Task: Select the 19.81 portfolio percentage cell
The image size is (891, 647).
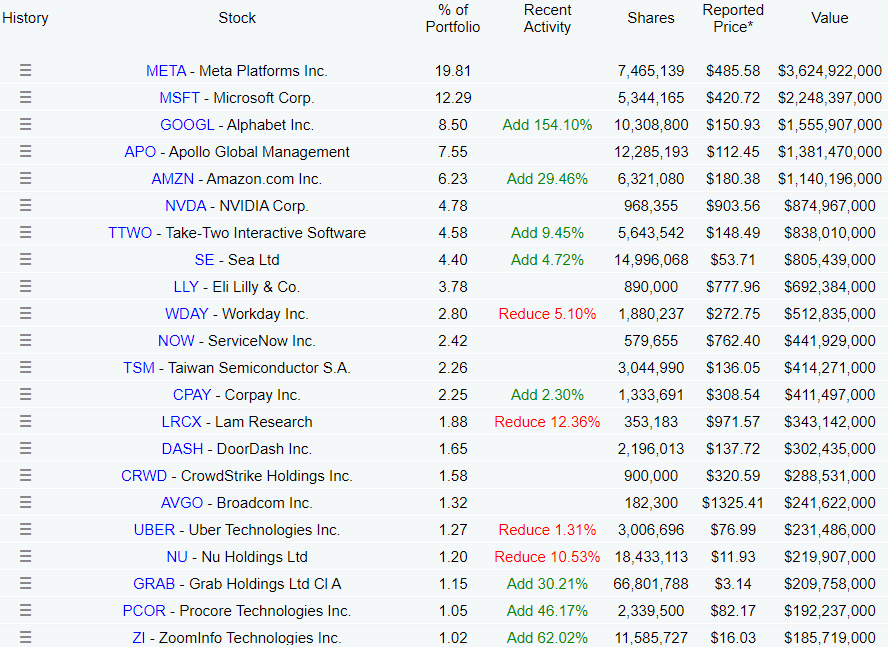Action: (x=453, y=71)
